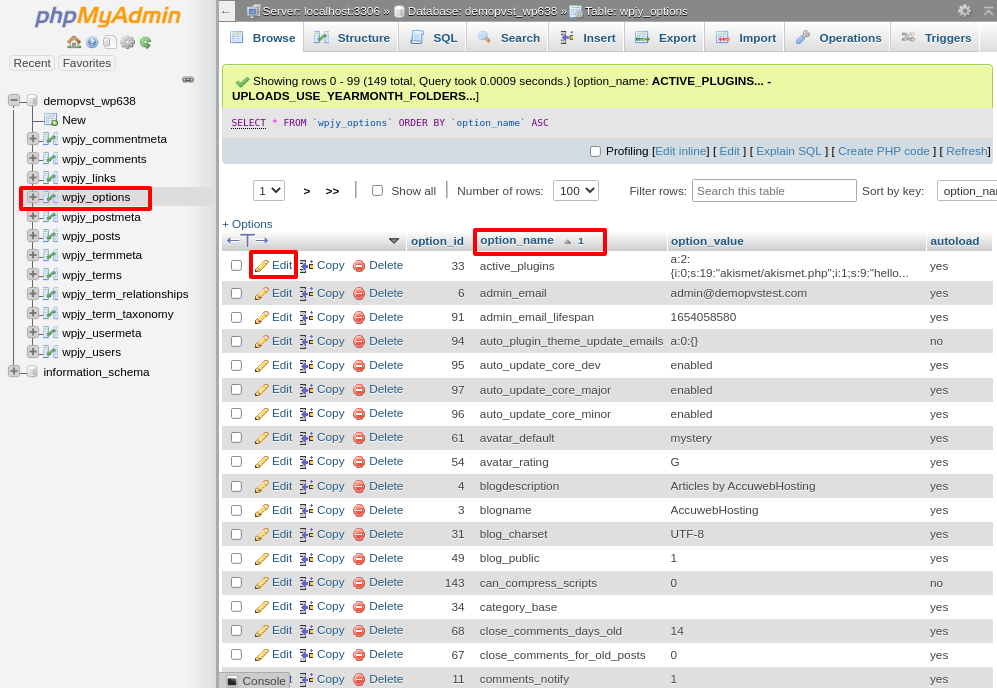Click table icon next to wpjy_posts

click(x=51, y=236)
